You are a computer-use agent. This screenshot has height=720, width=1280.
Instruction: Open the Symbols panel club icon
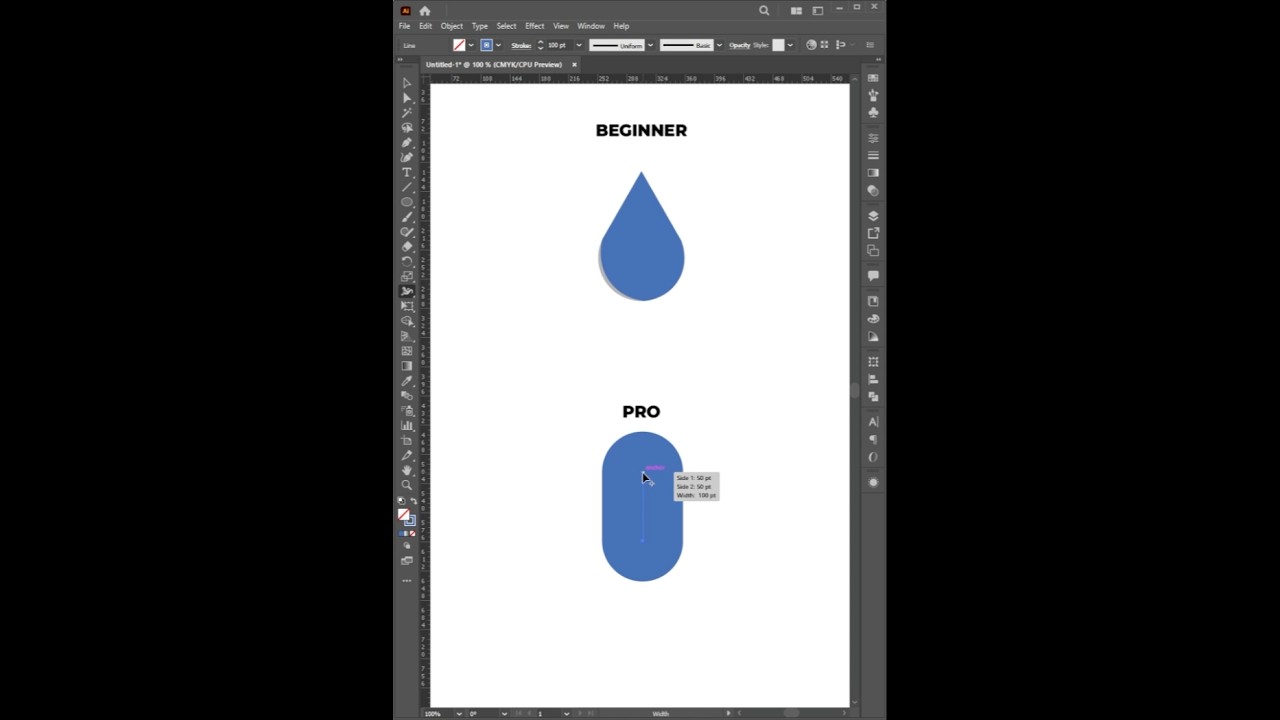[x=873, y=113]
